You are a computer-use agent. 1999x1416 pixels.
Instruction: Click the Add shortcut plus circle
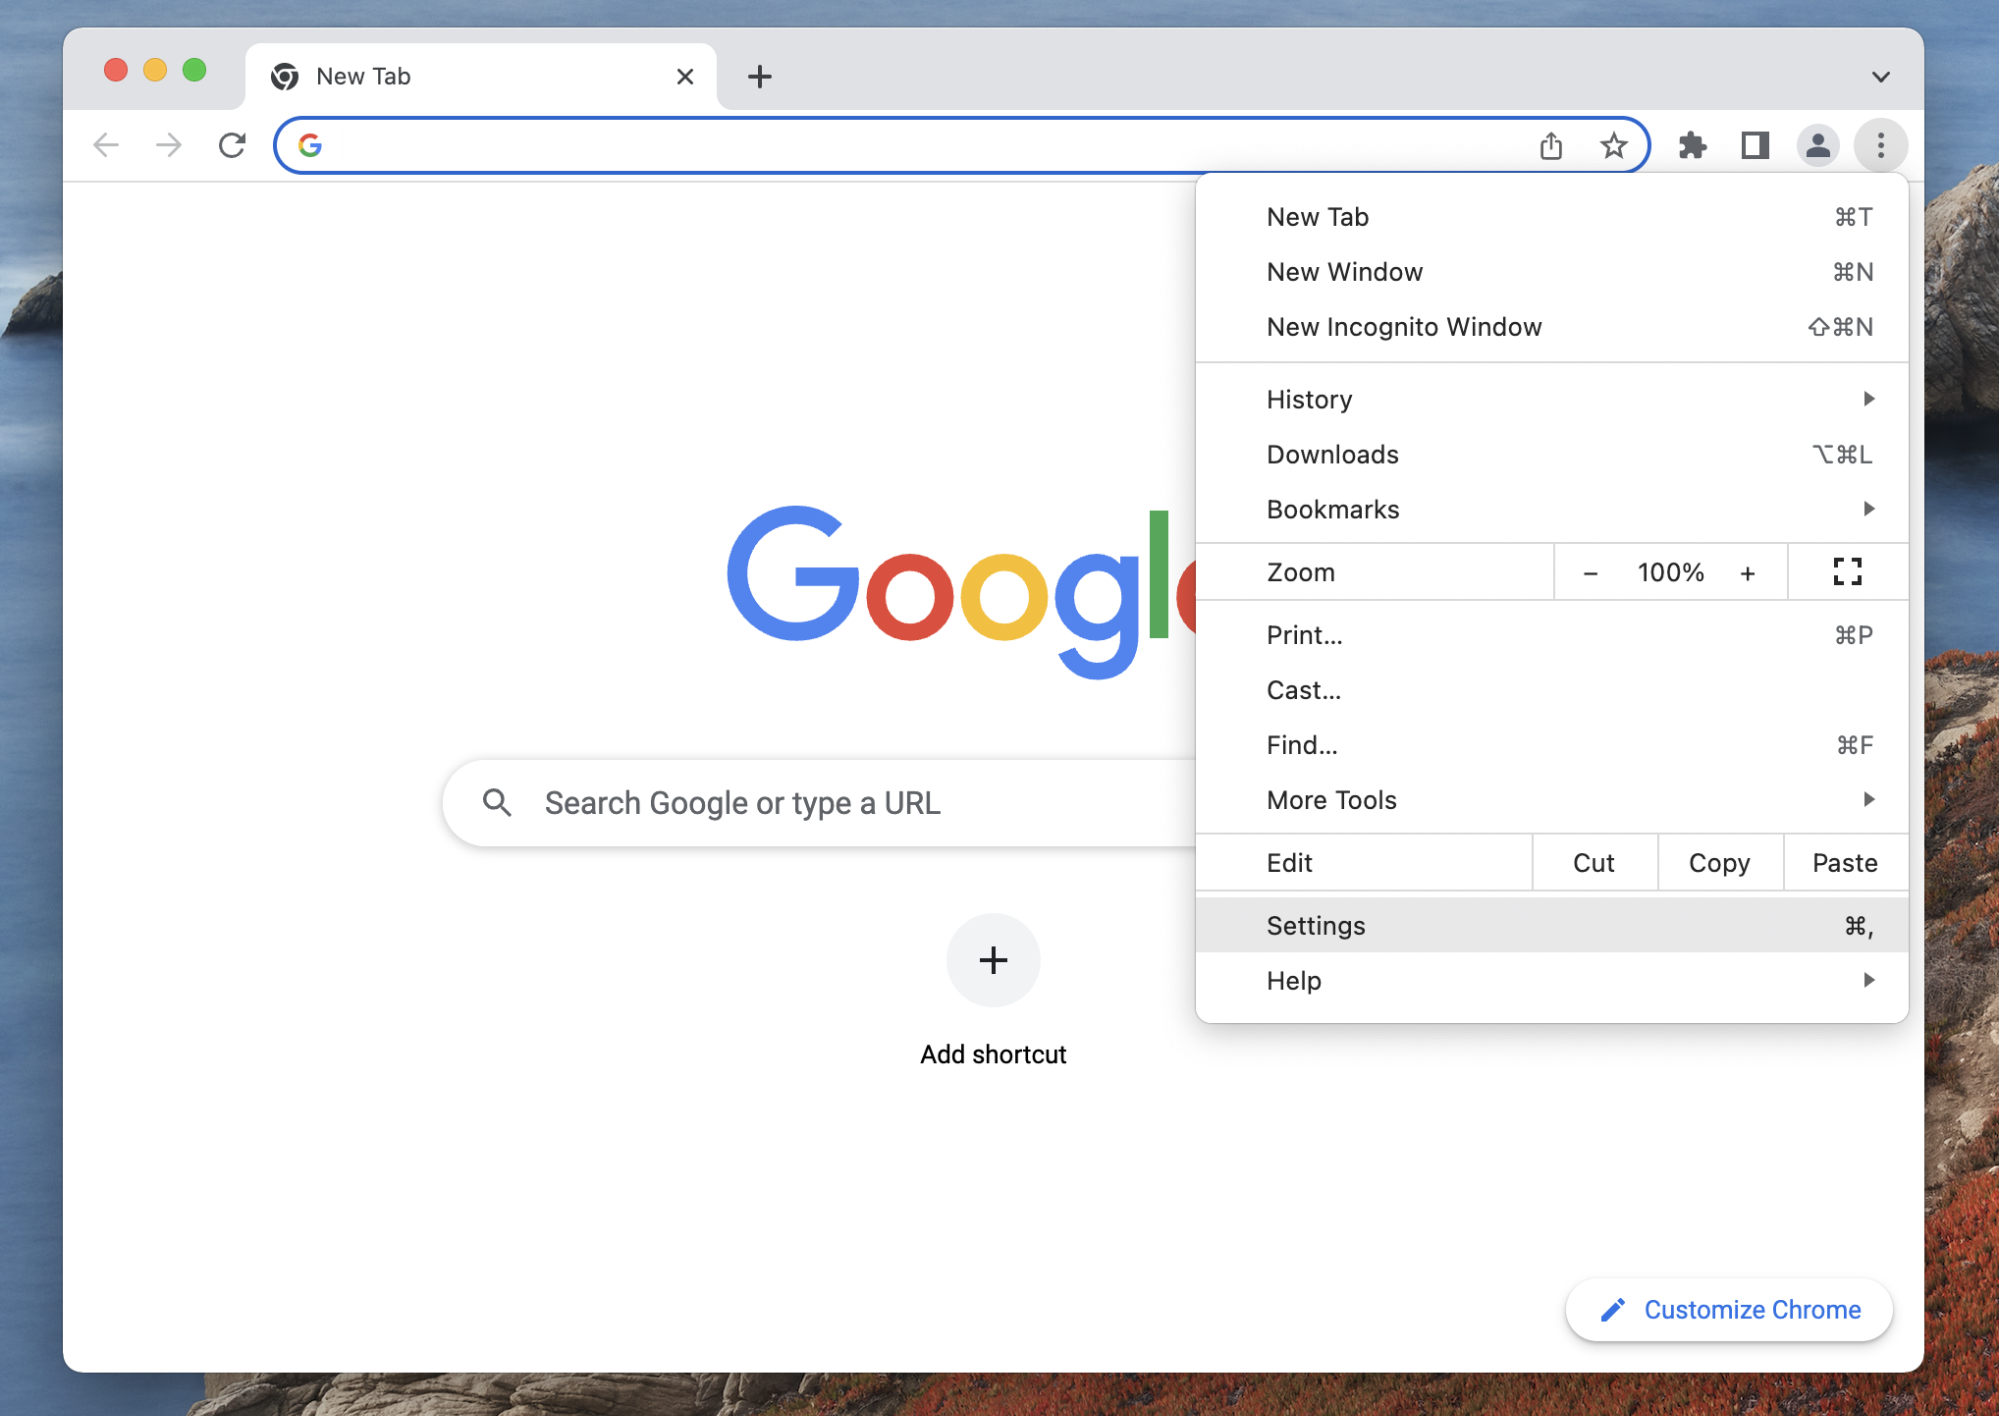point(993,960)
